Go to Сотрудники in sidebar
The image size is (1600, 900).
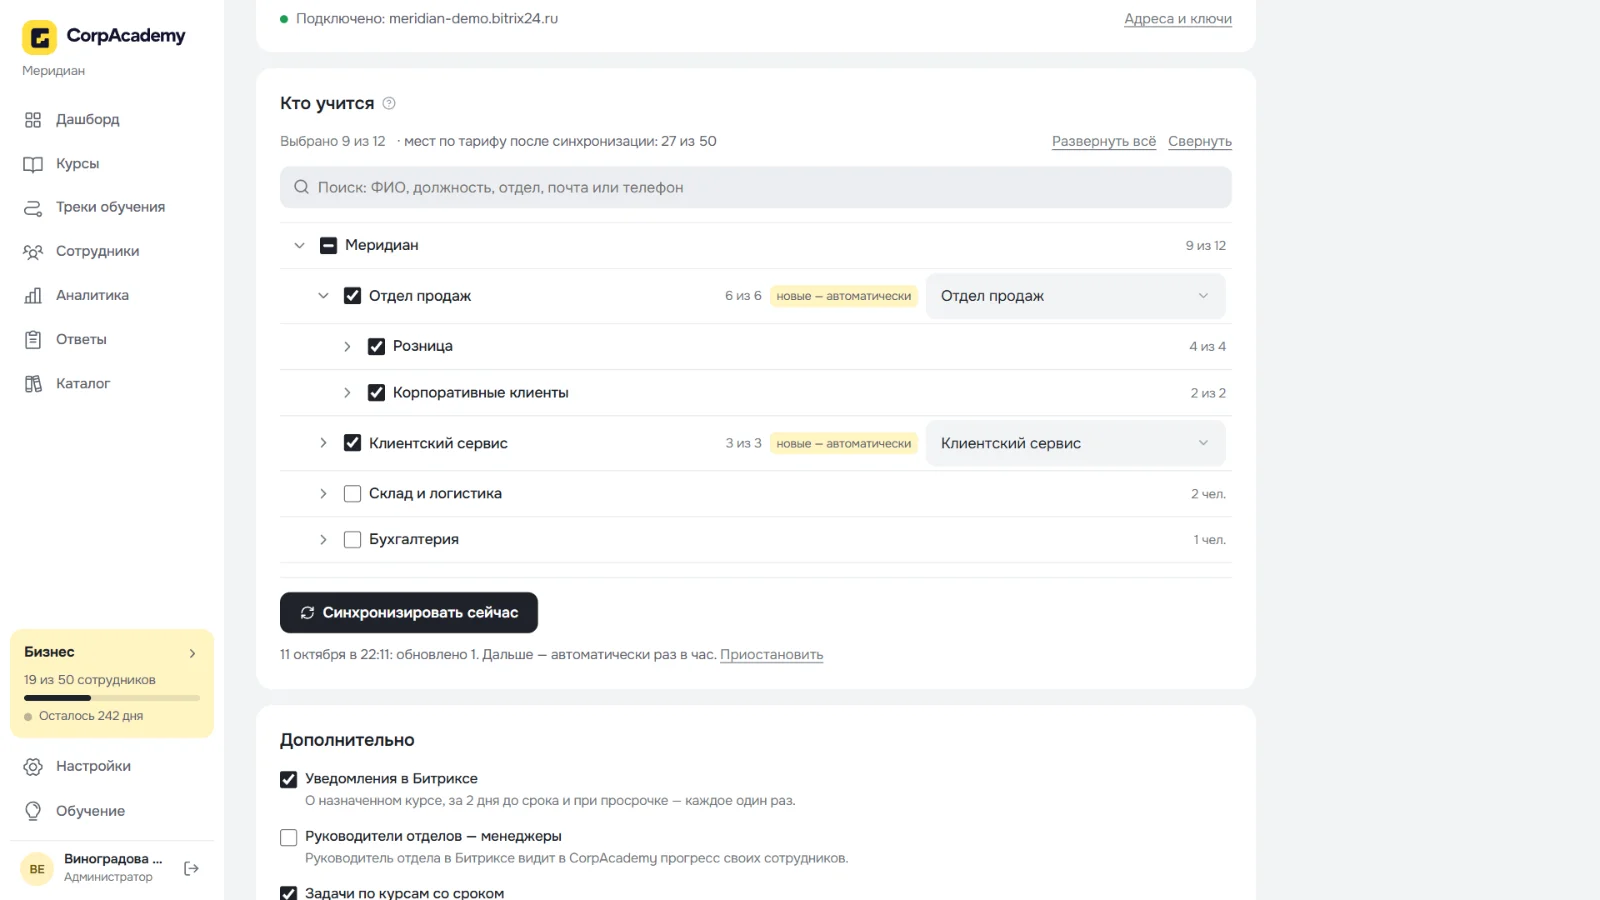click(x=97, y=252)
